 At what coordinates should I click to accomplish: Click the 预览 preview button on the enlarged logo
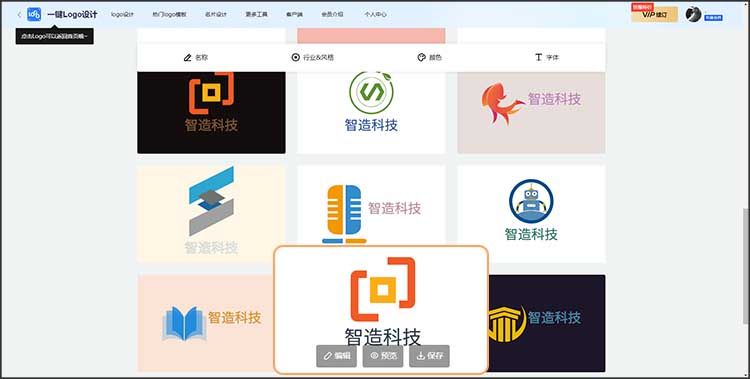click(383, 356)
